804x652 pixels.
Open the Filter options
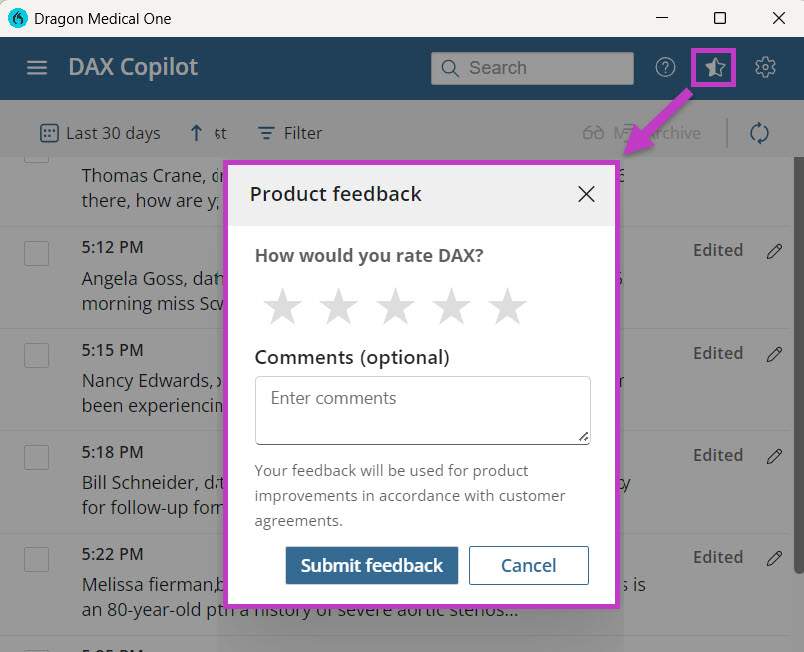click(x=289, y=132)
